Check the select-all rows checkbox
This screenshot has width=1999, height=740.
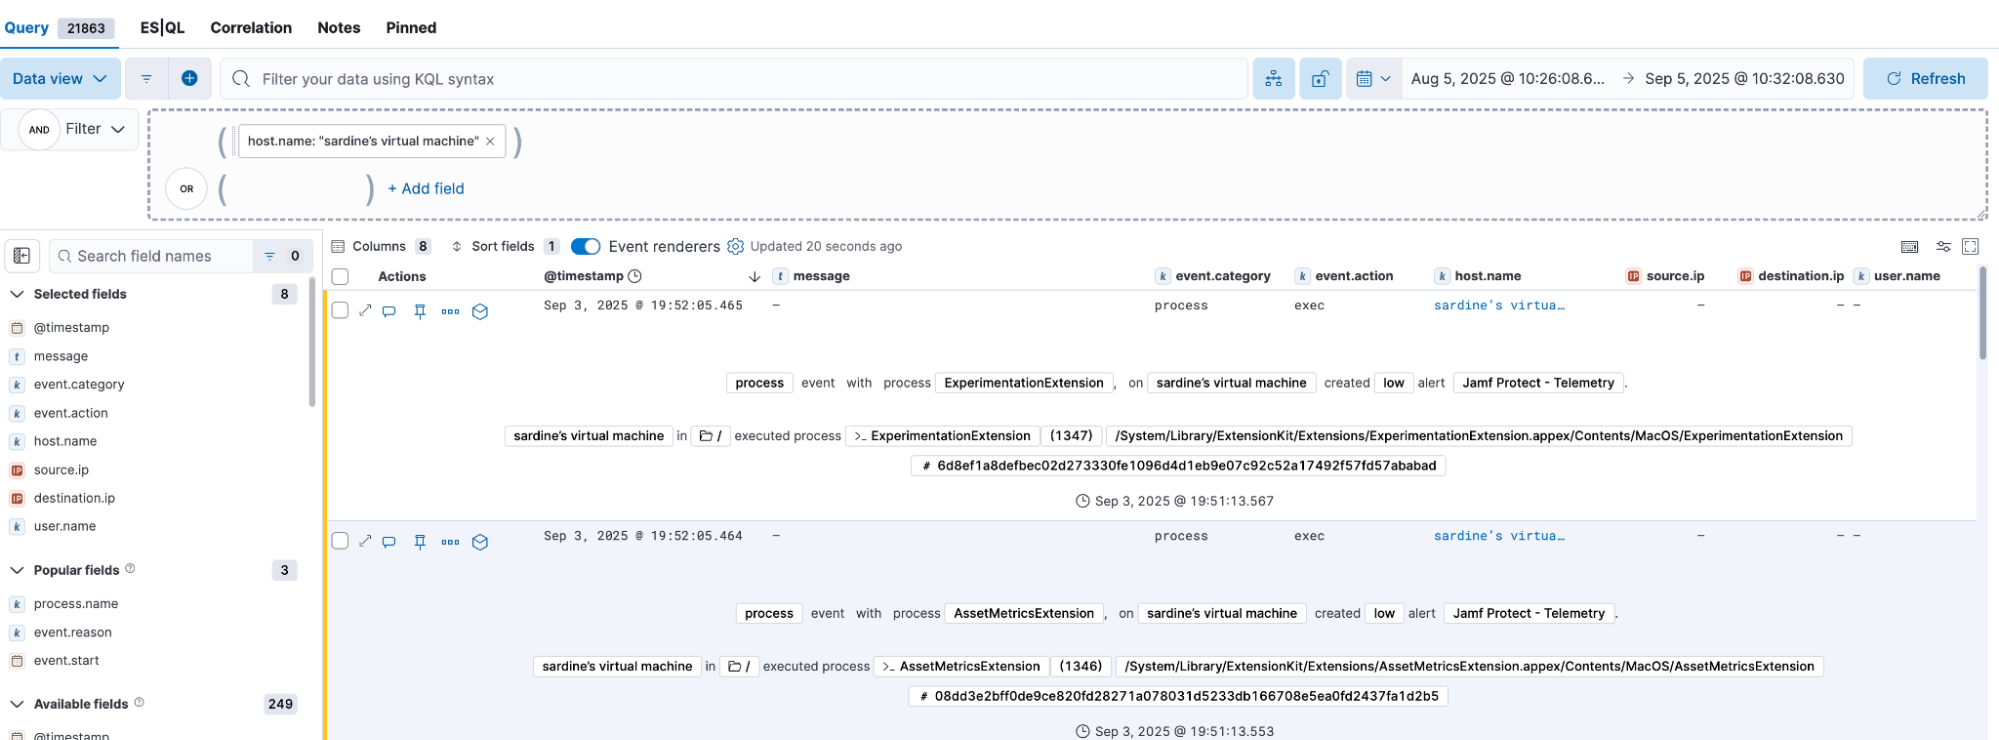pos(340,276)
